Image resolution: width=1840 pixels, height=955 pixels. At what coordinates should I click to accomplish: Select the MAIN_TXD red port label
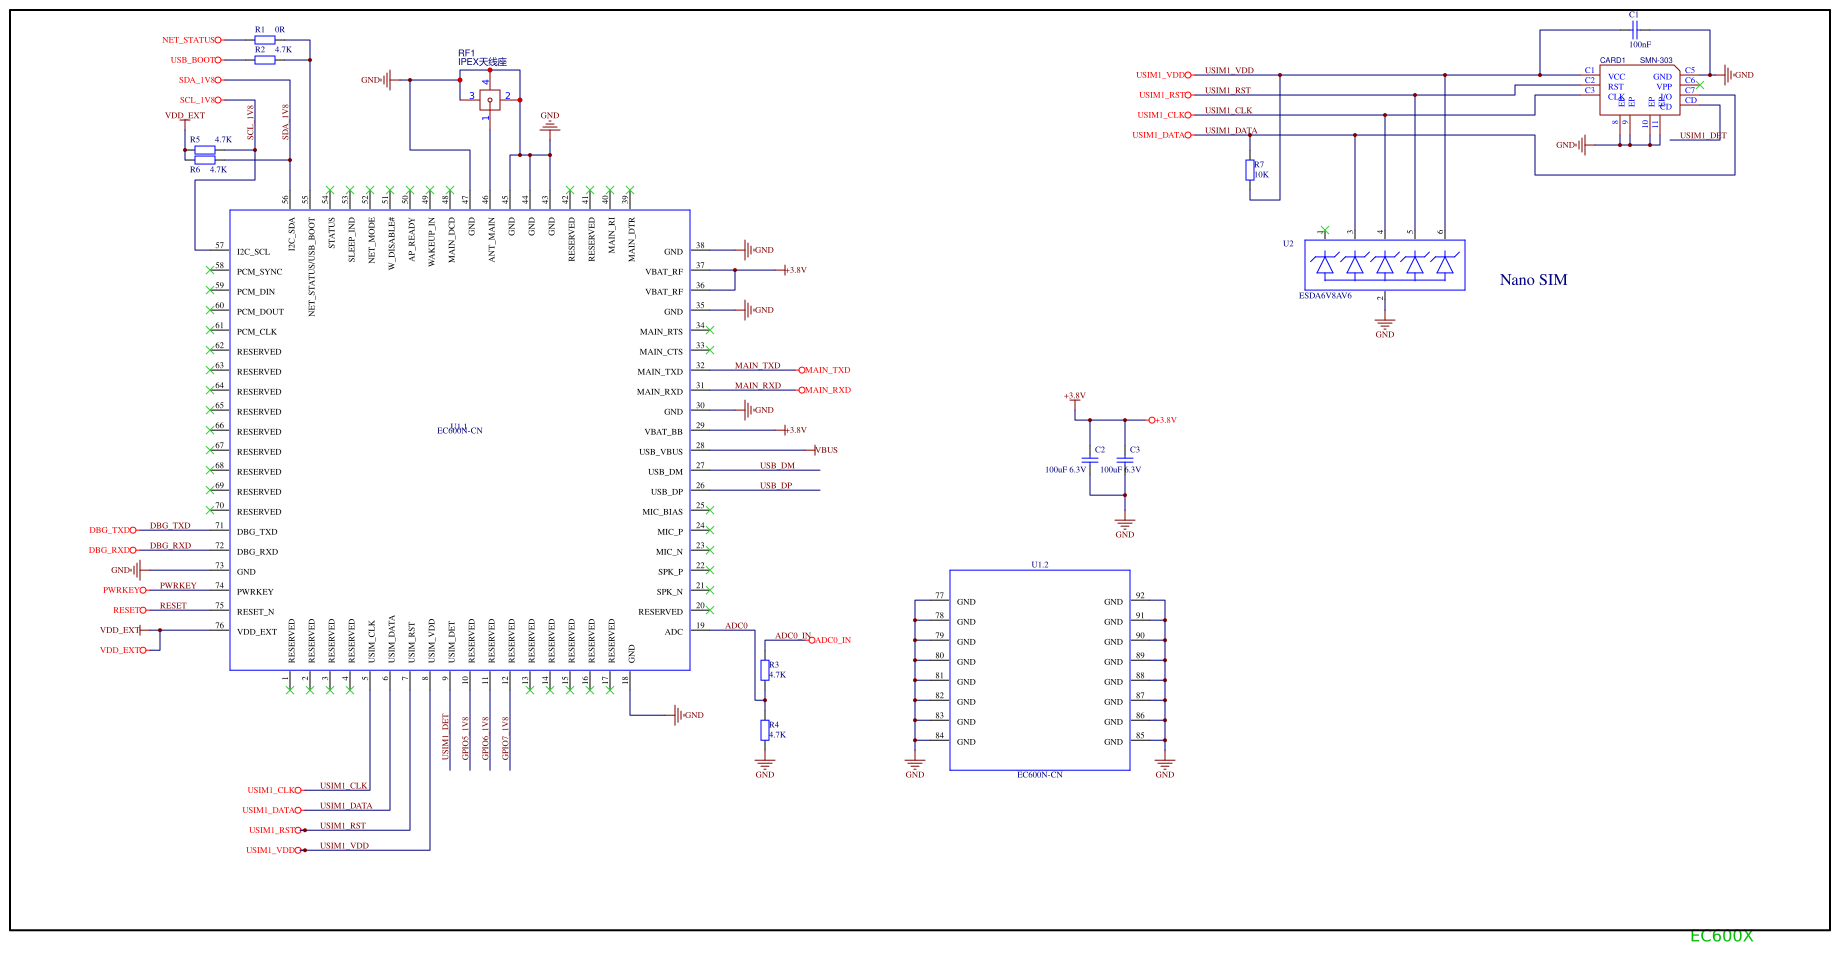click(826, 370)
